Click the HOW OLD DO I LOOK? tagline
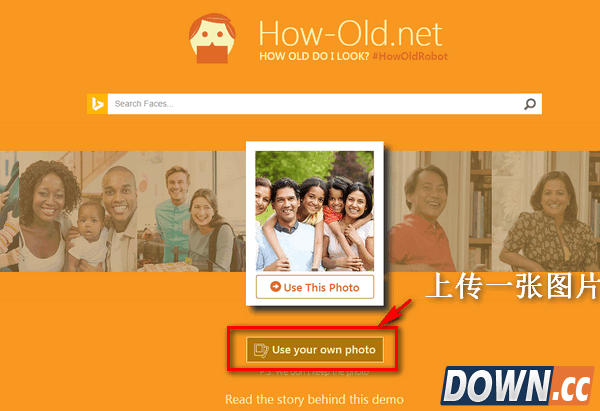 click(x=314, y=56)
